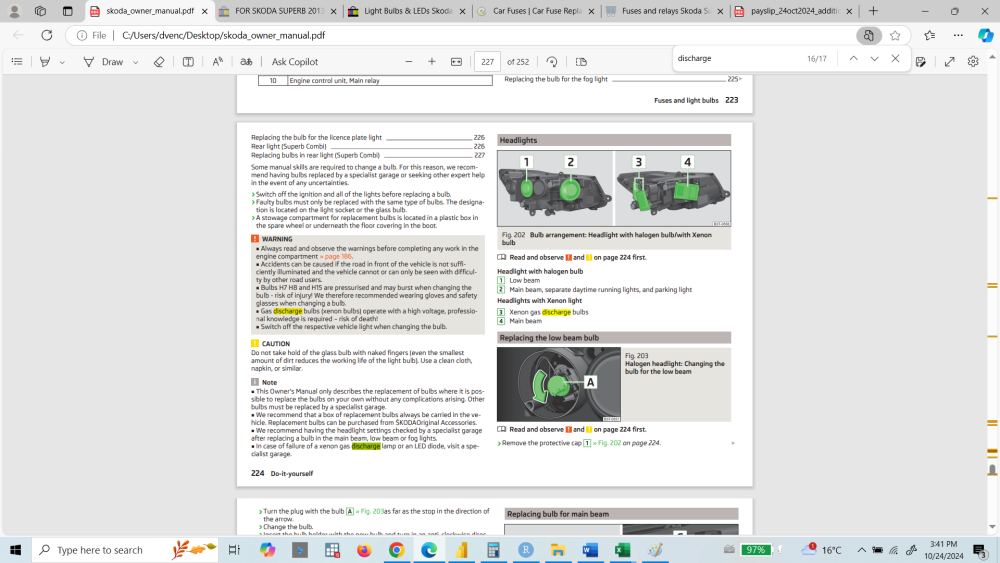Zoom in with the plus button

432,62
